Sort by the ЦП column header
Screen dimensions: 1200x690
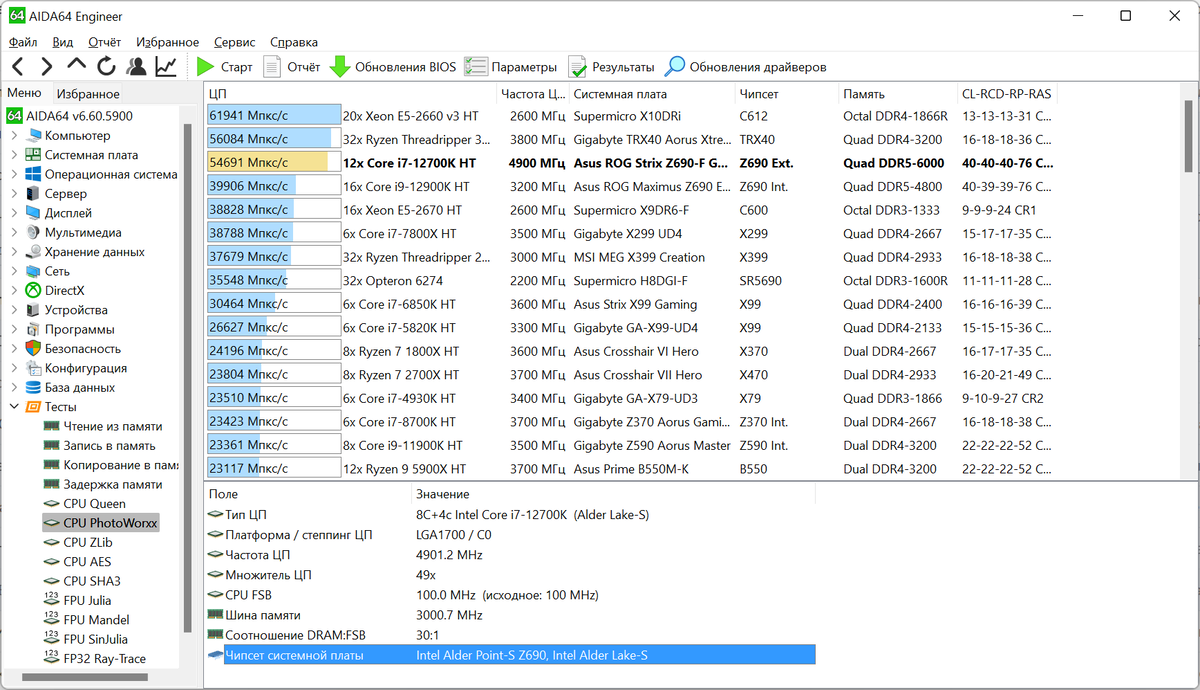click(x=350, y=94)
